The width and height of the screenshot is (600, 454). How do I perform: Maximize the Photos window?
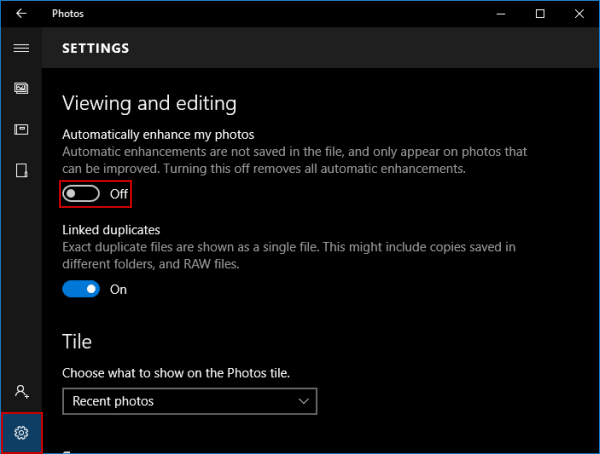(x=540, y=14)
